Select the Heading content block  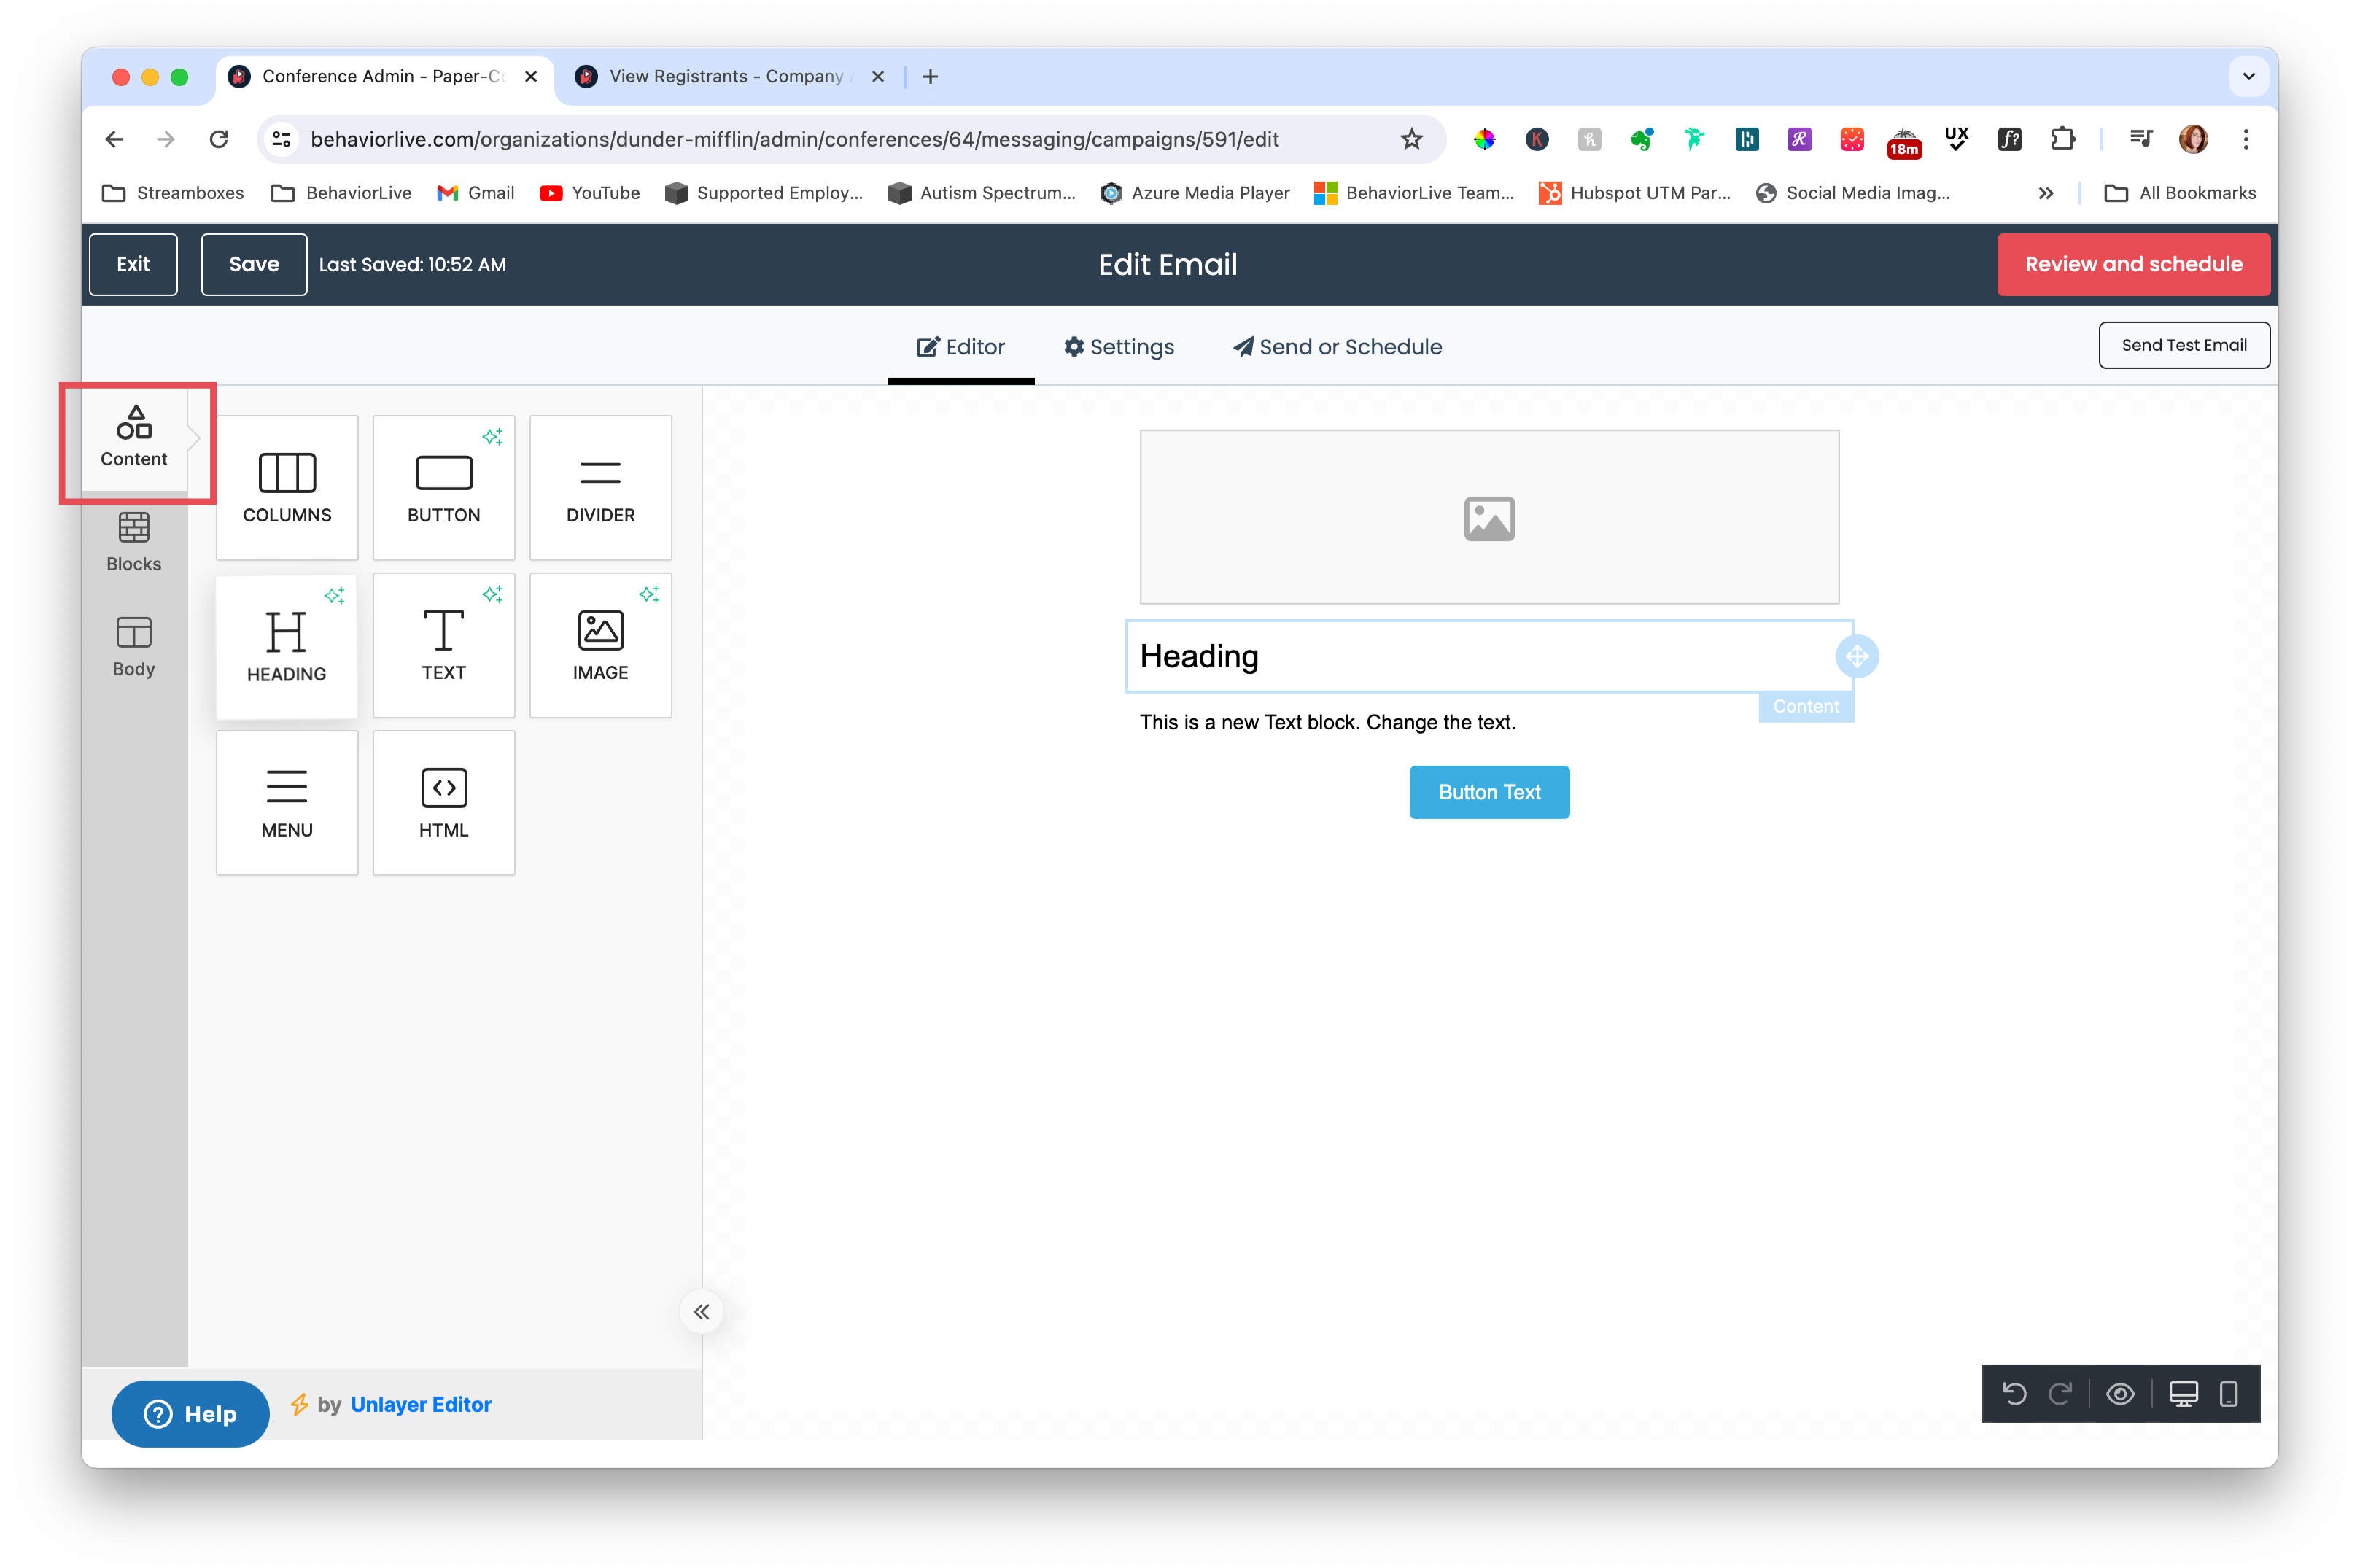286,645
